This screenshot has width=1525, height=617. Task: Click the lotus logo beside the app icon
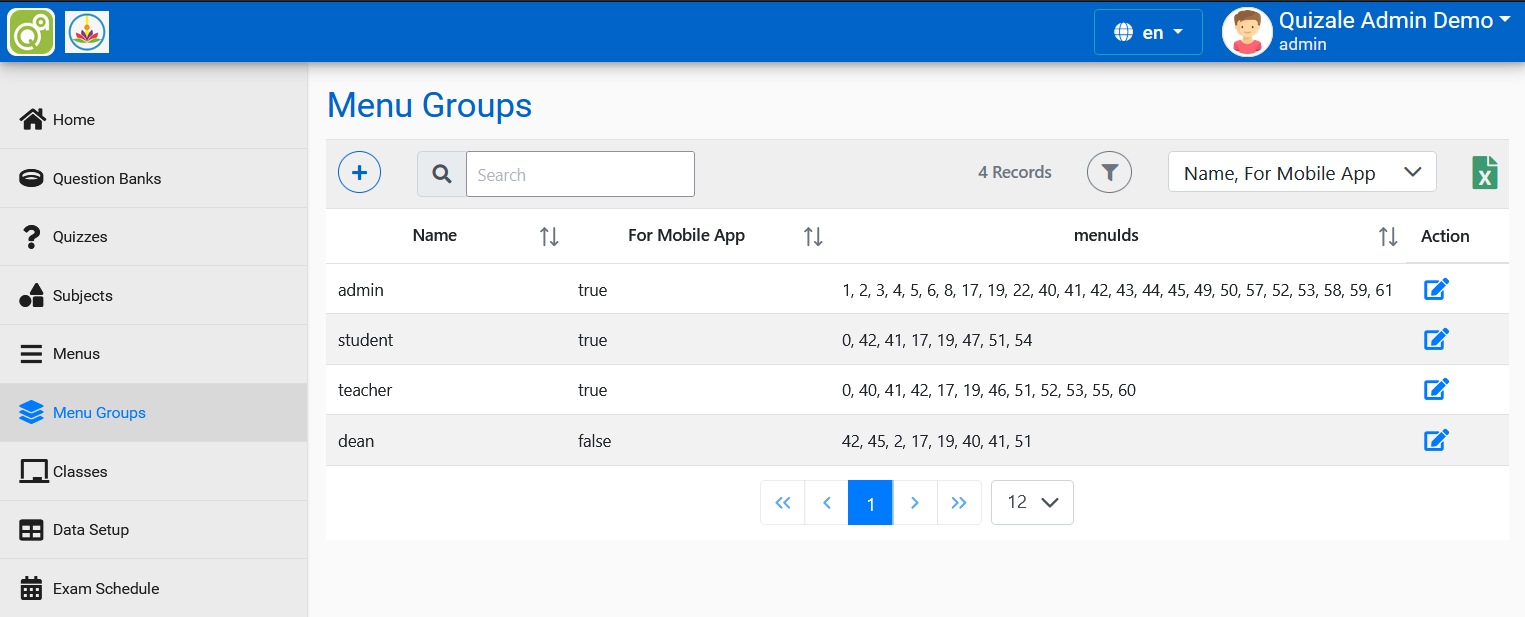(x=87, y=31)
